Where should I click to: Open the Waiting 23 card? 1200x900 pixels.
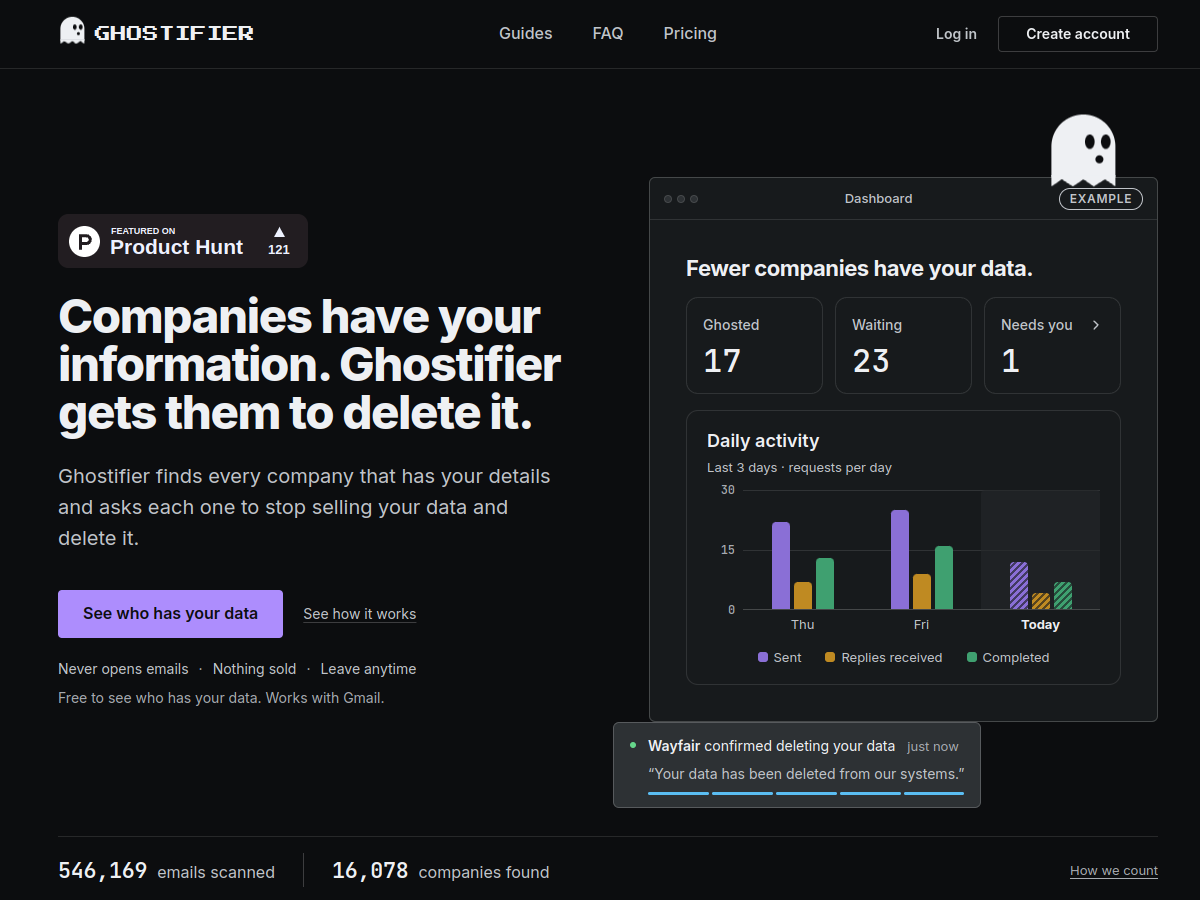[x=903, y=345]
